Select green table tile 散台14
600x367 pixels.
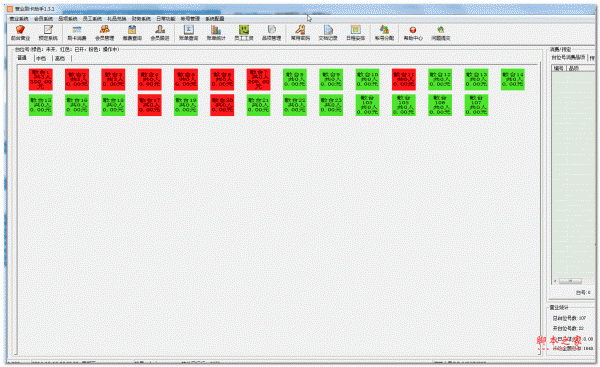pos(513,79)
